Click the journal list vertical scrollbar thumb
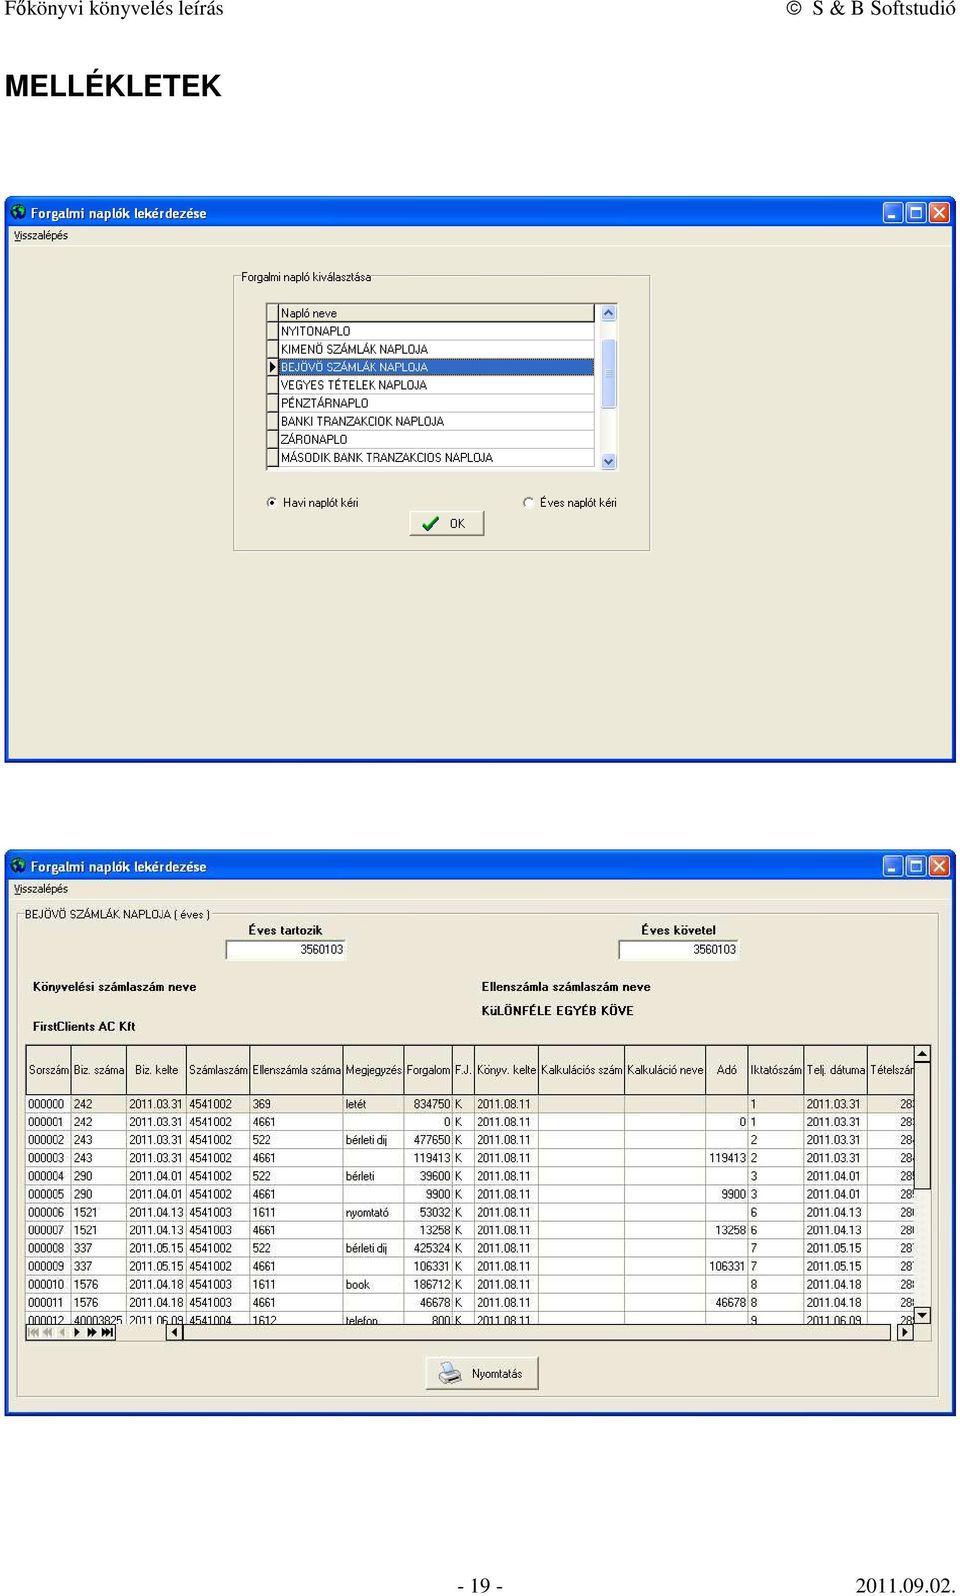 coord(608,373)
